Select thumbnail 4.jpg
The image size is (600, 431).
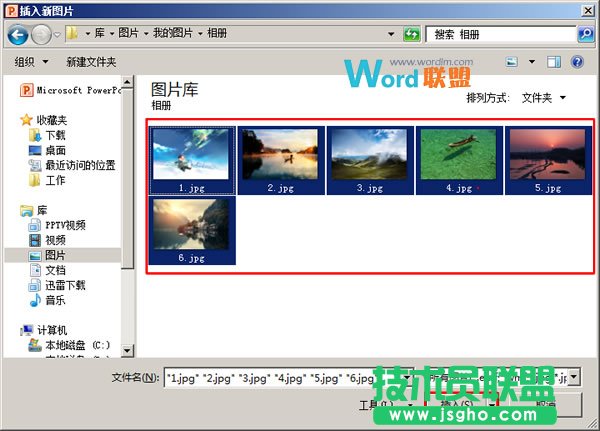pyautogui.click(x=459, y=160)
